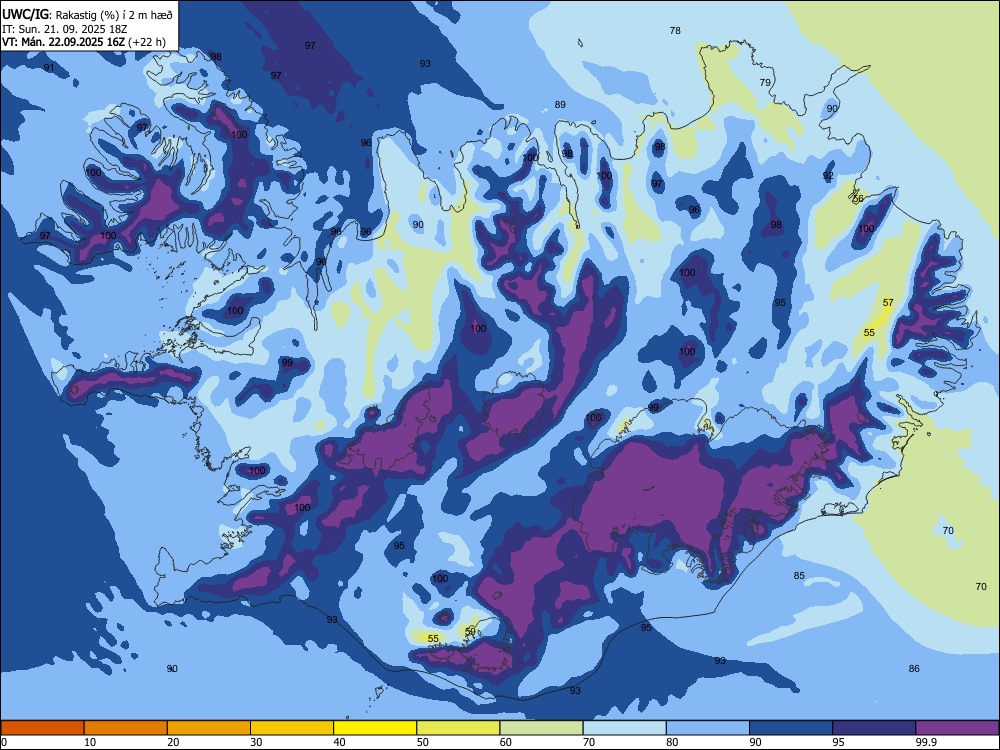Click the '20' label on the legend scale

(x=173, y=742)
